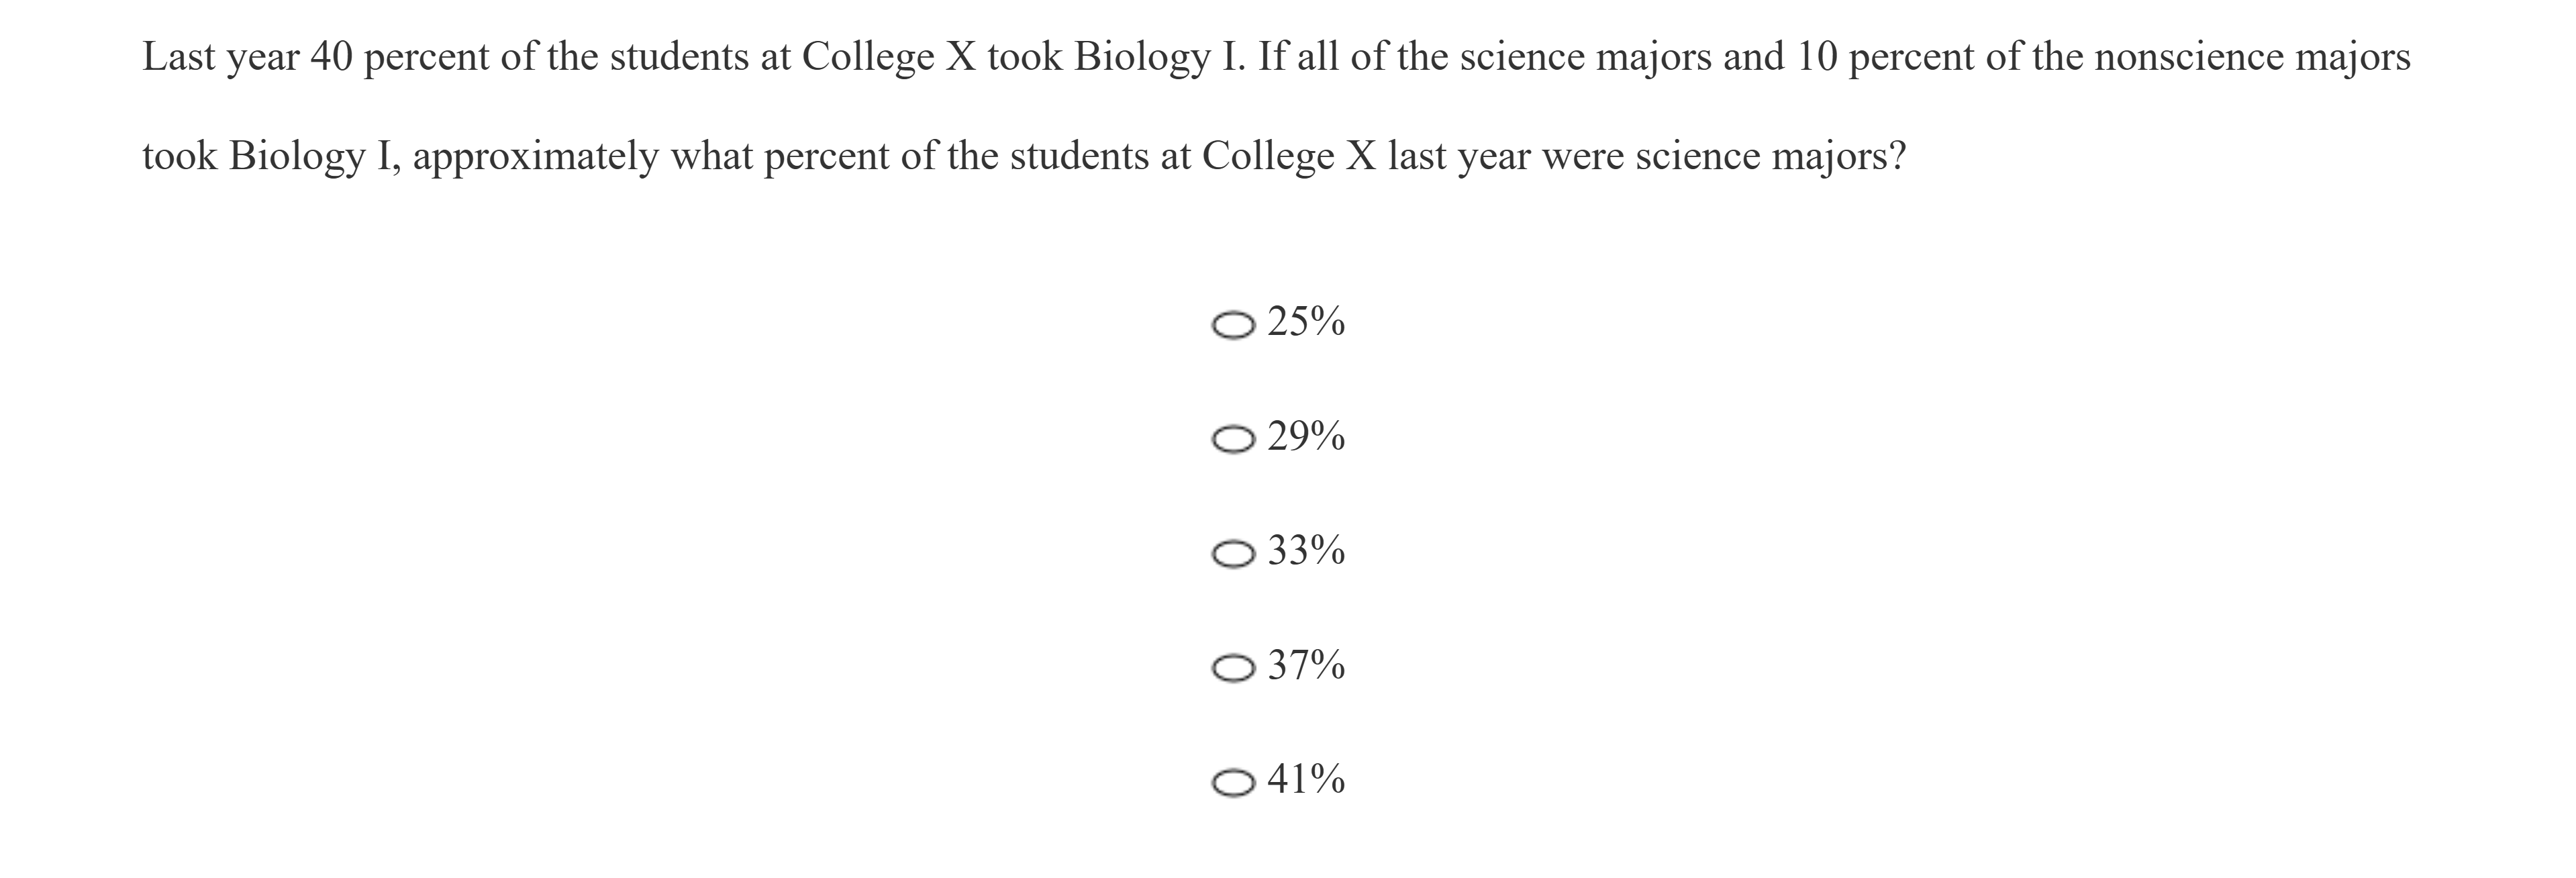This screenshot has height=878, width=2576.
Task: Mark the 41% radio button
Action: pyautogui.click(x=1232, y=782)
